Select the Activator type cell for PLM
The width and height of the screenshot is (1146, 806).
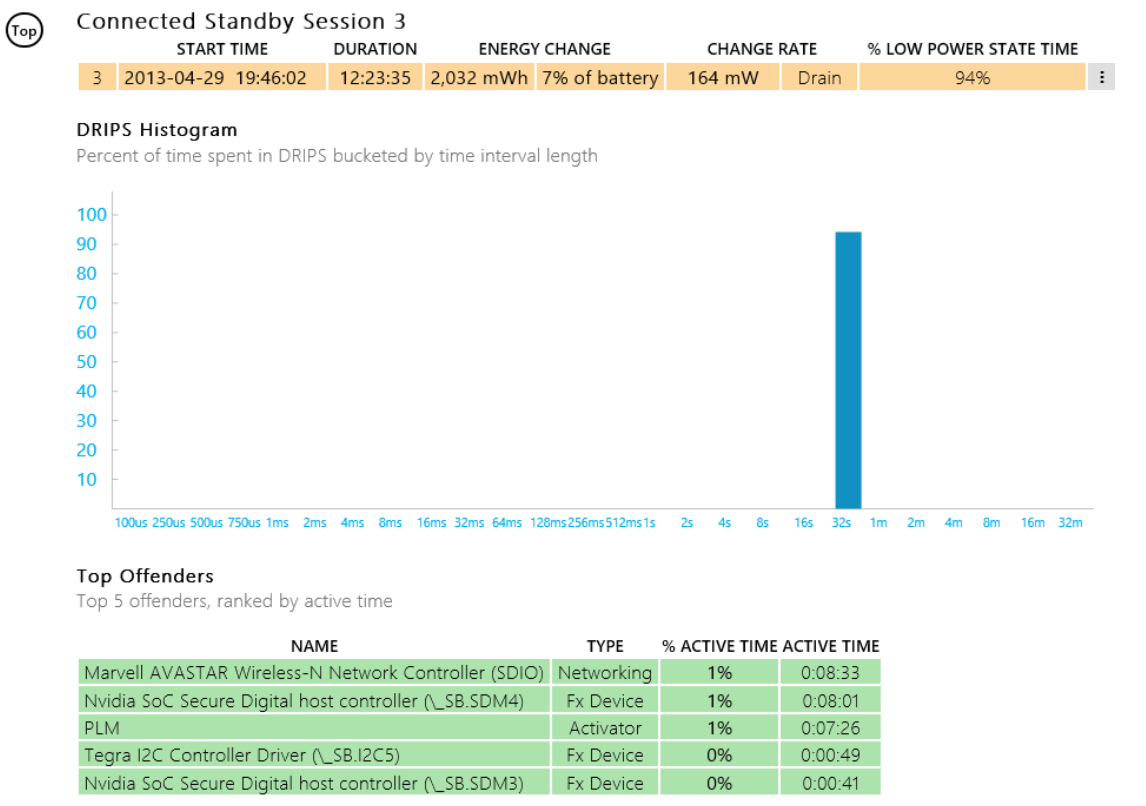(604, 728)
